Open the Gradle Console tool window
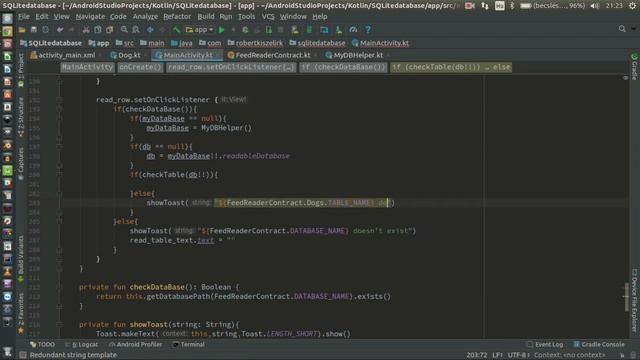This screenshot has width=640, height=360. [x=599, y=344]
